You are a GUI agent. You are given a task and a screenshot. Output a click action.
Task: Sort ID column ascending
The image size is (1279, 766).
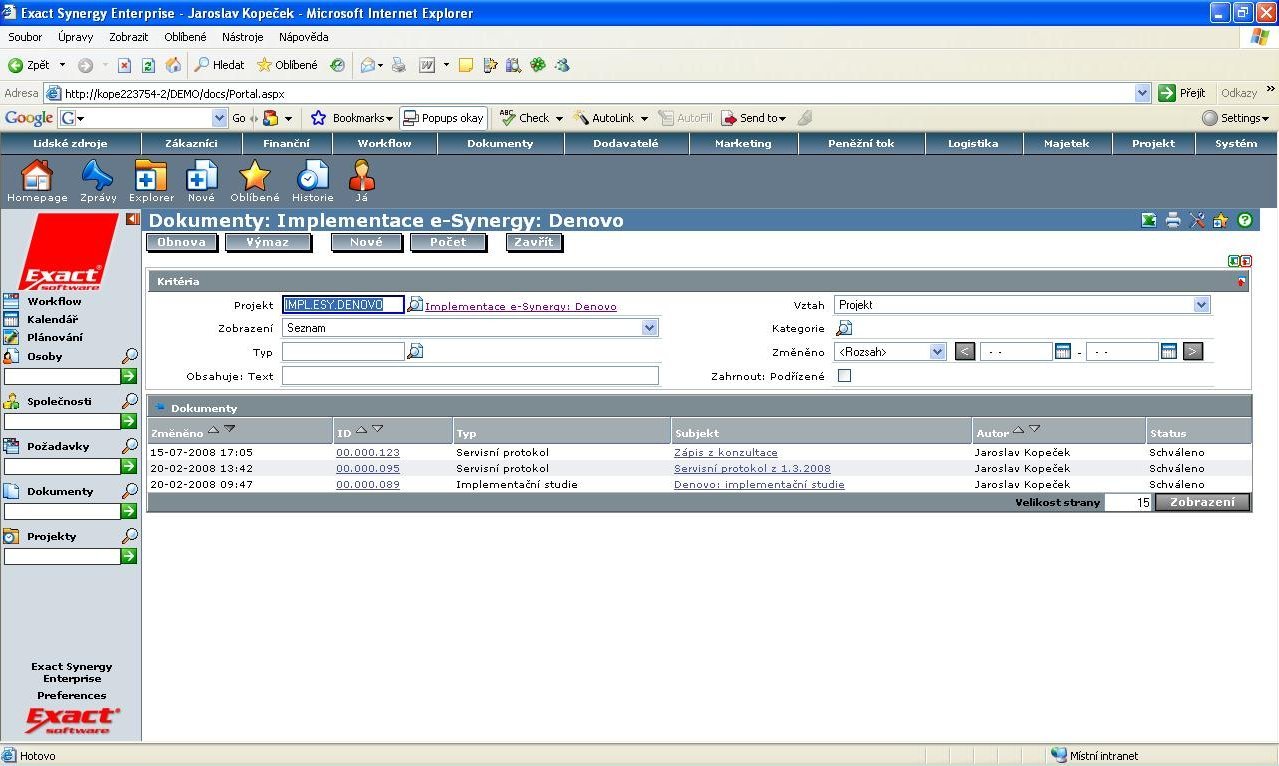(362, 429)
